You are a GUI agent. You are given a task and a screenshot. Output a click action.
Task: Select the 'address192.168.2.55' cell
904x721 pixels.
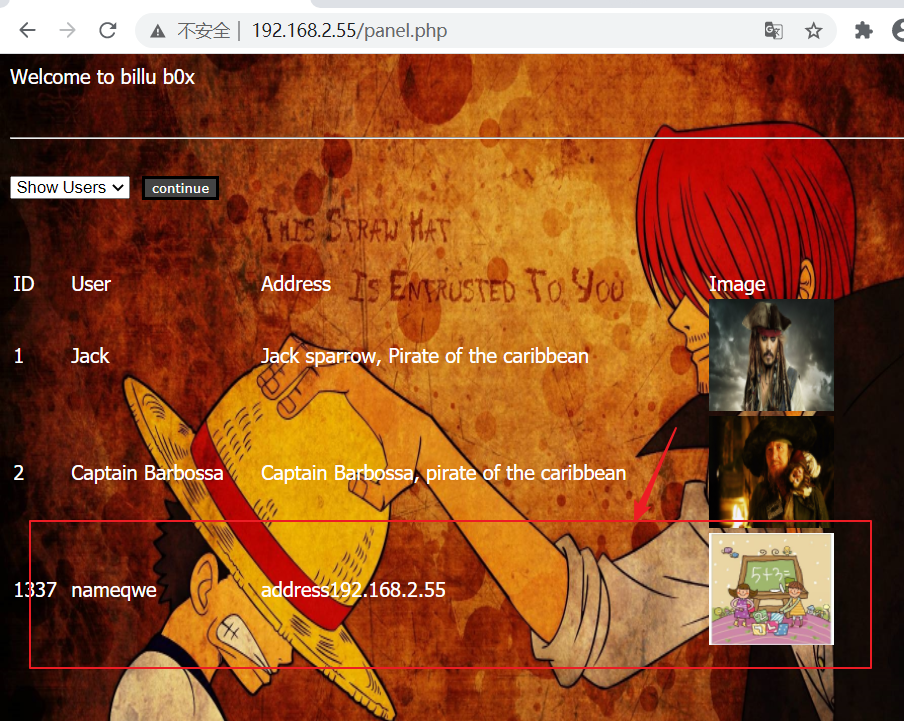point(353,590)
